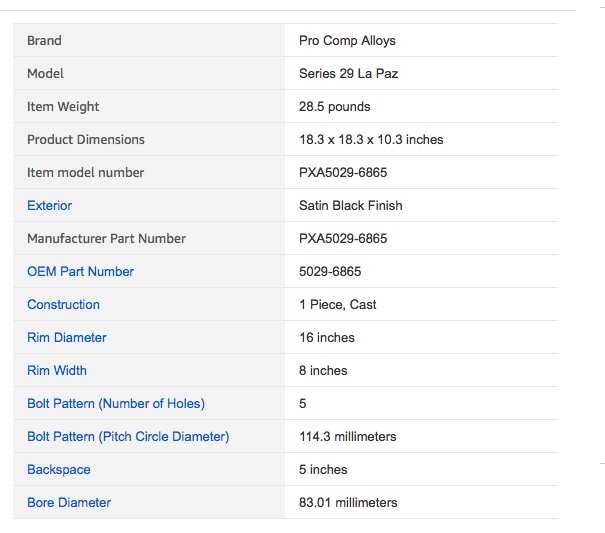Click the Bore Diameter link
This screenshot has height=533, width=605.
[x=68, y=502]
